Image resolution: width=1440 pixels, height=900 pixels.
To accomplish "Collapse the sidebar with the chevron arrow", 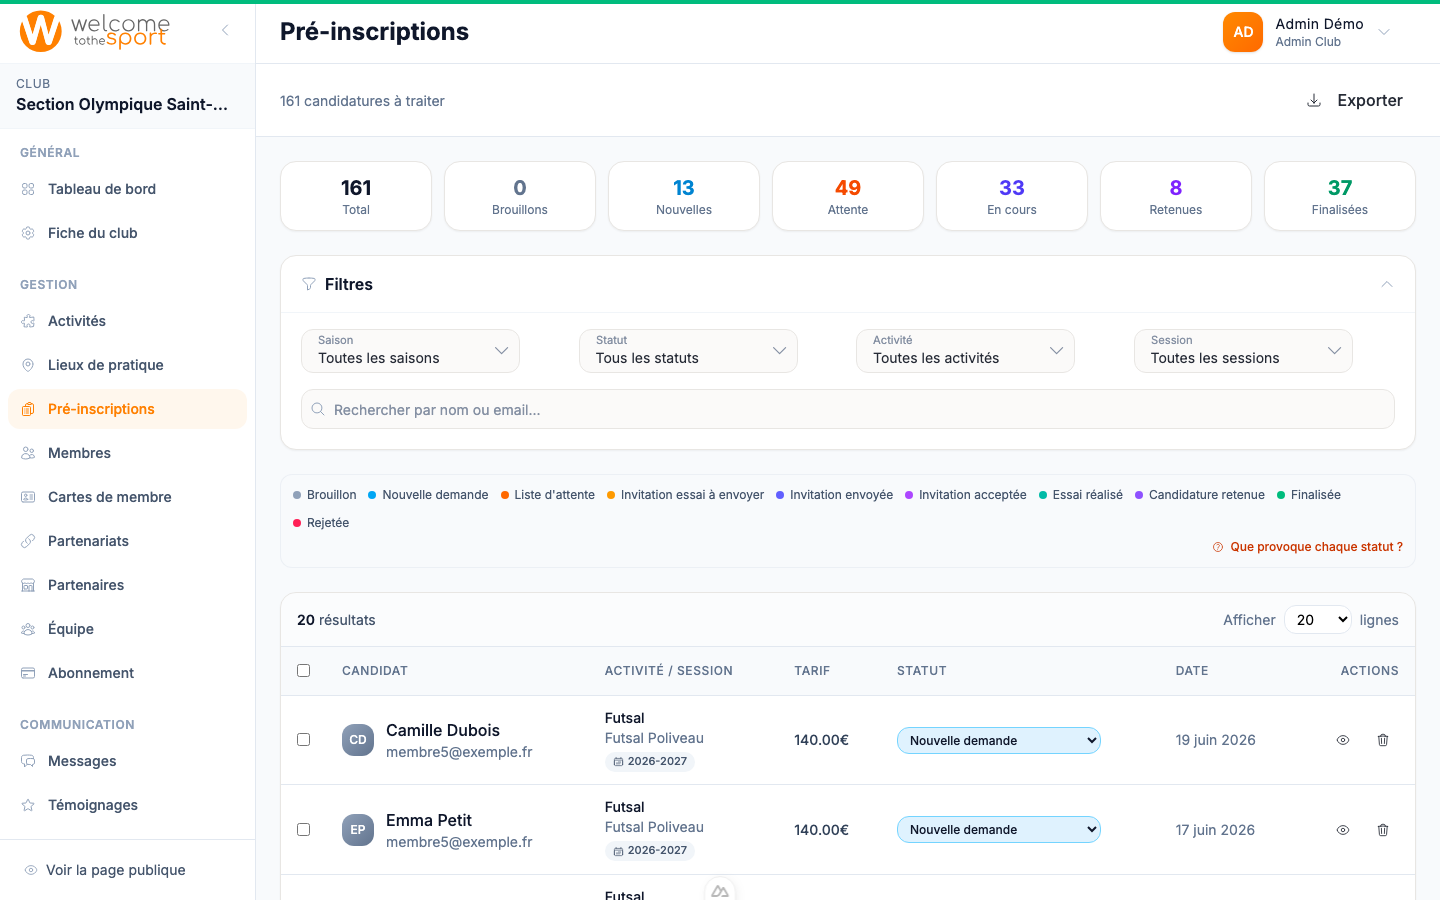I will click(225, 30).
